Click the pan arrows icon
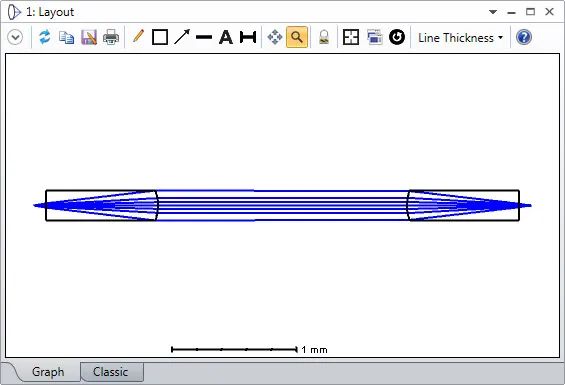This screenshot has height=385, width=565. pos(275,37)
